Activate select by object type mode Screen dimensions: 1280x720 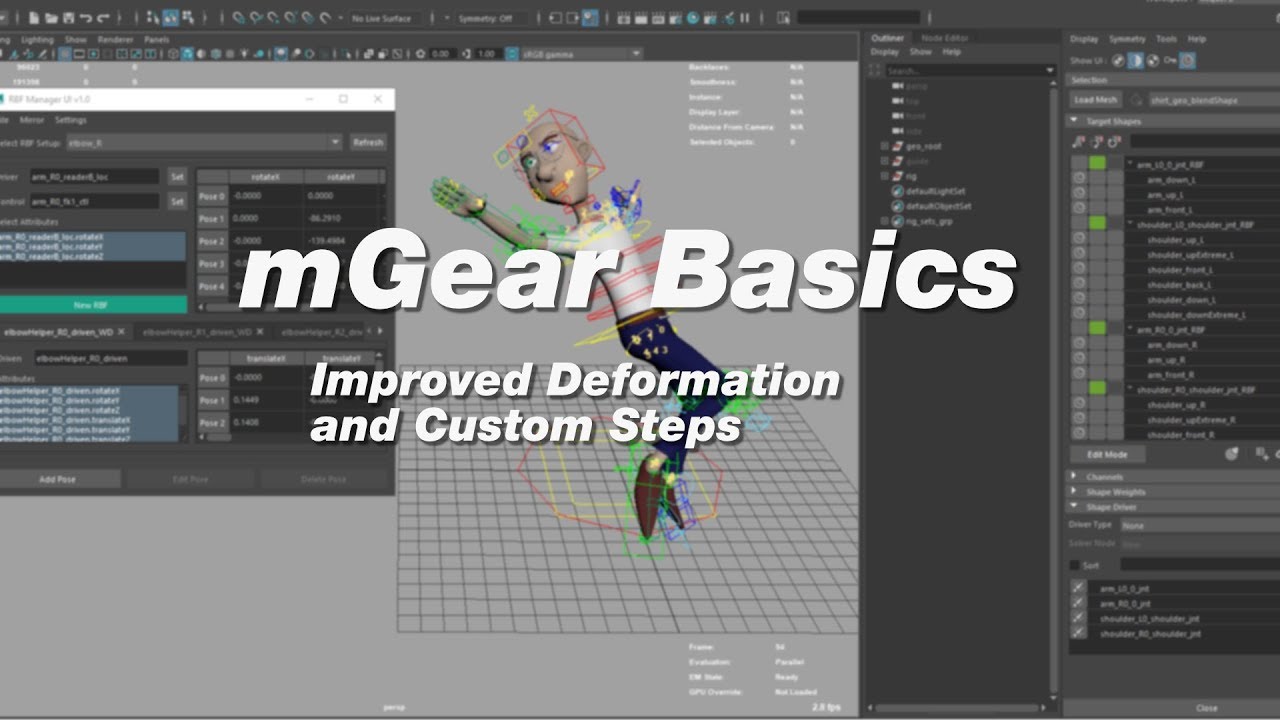tap(171, 18)
